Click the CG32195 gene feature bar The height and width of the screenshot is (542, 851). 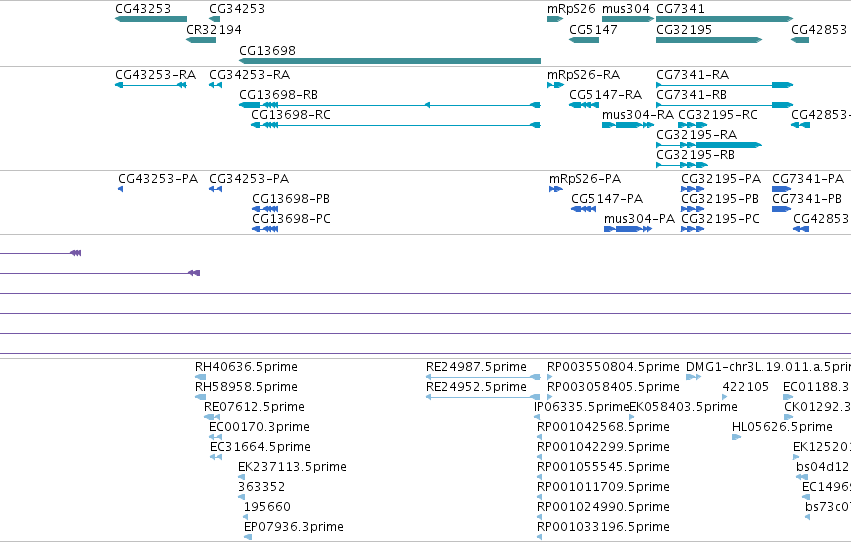pyautogui.click(x=709, y=40)
